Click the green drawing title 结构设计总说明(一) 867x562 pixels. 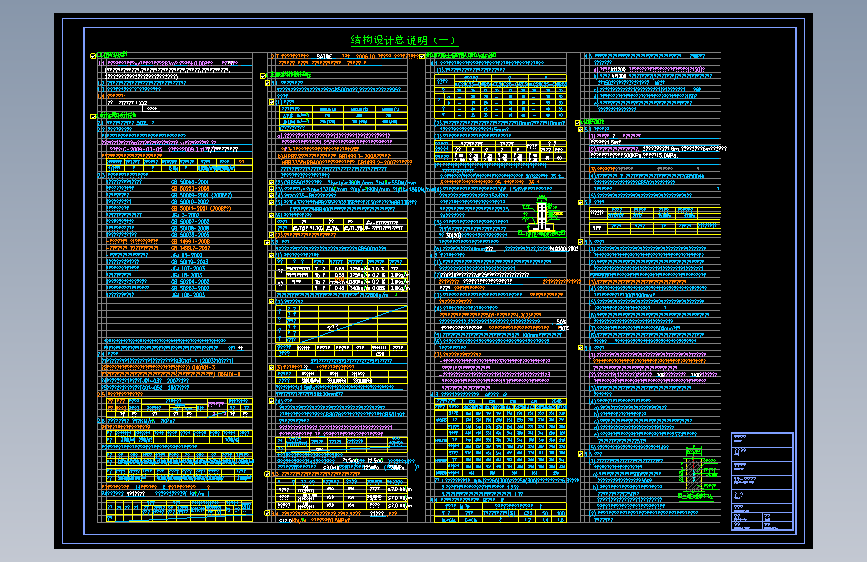point(404,40)
